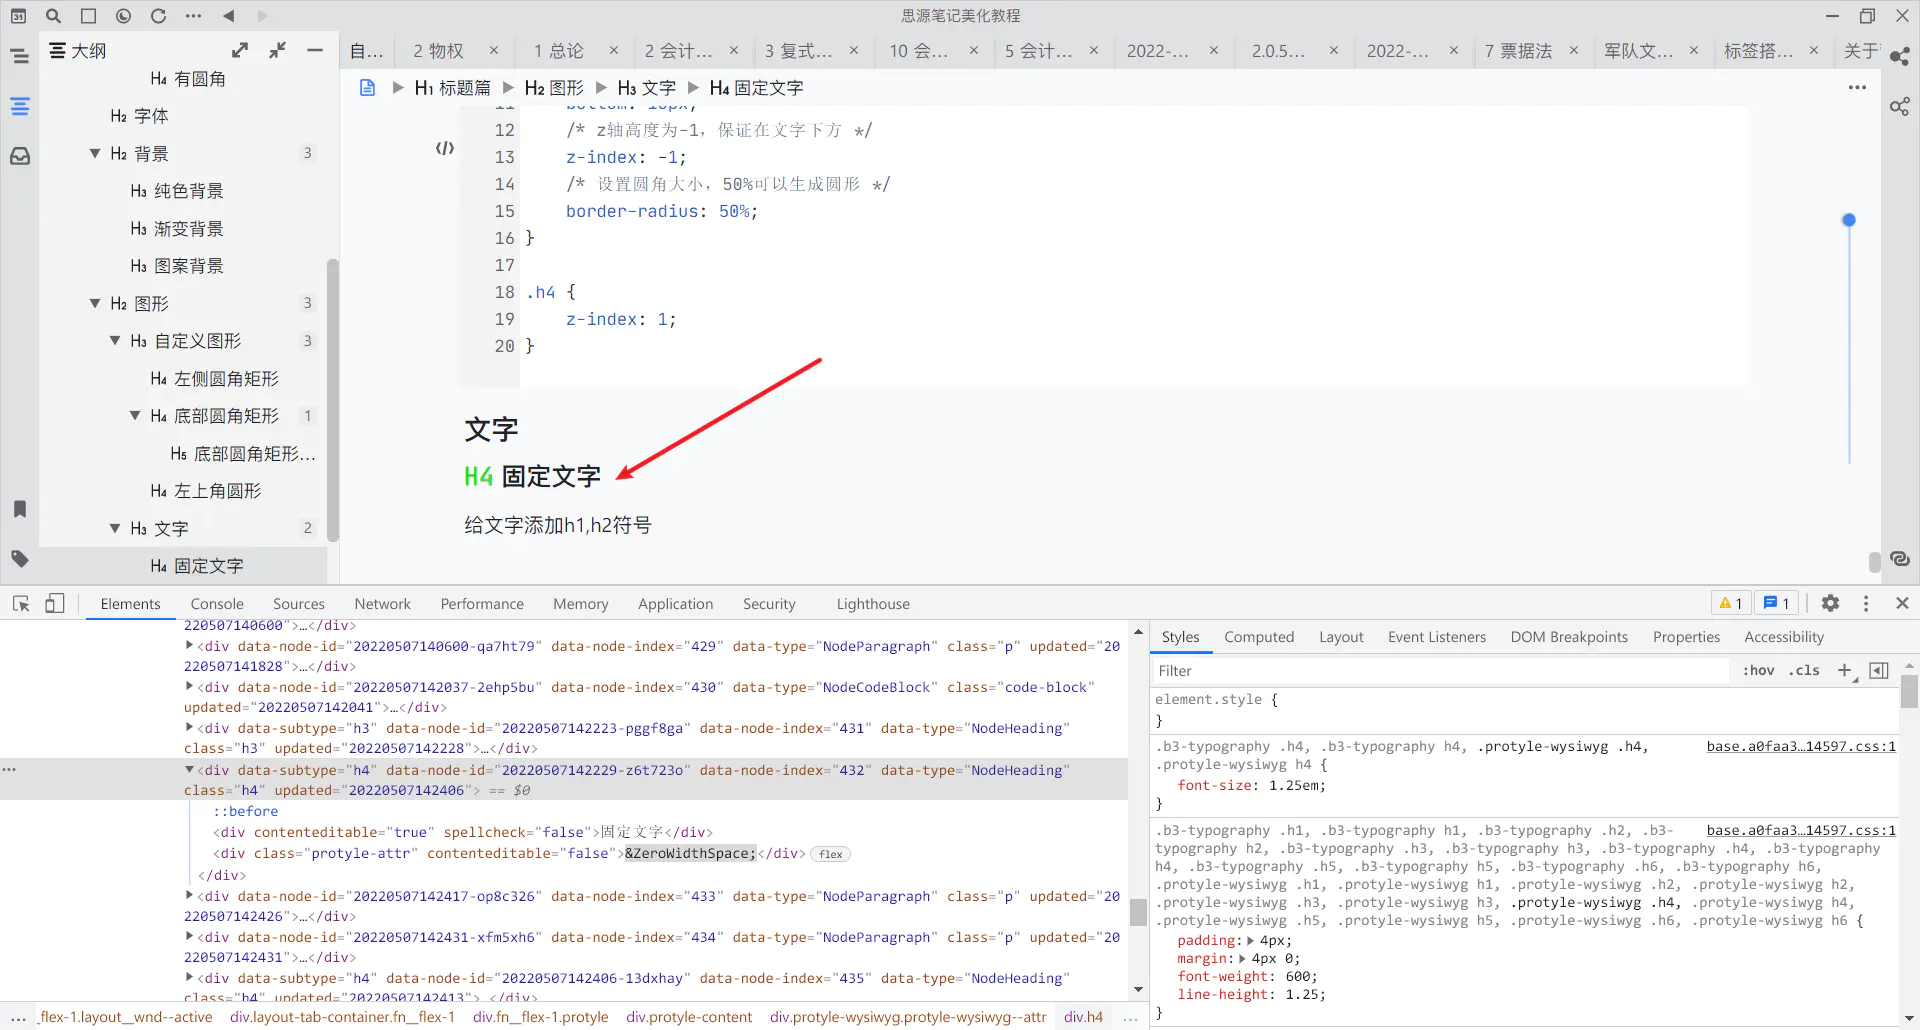Click the search magnifier icon in title bar

53,16
